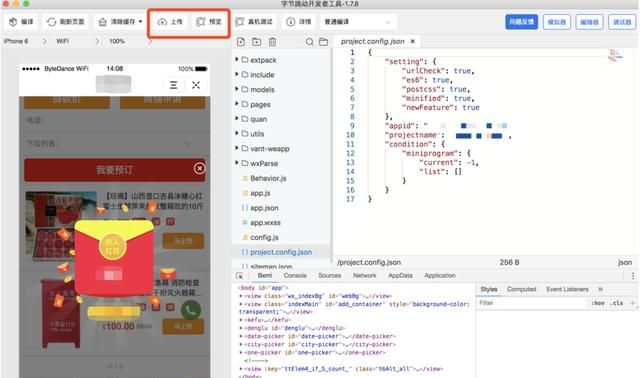Toggle the 编辑器 editor panel
Image resolution: width=640 pixels, height=378 pixels.
(x=589, y=22)
